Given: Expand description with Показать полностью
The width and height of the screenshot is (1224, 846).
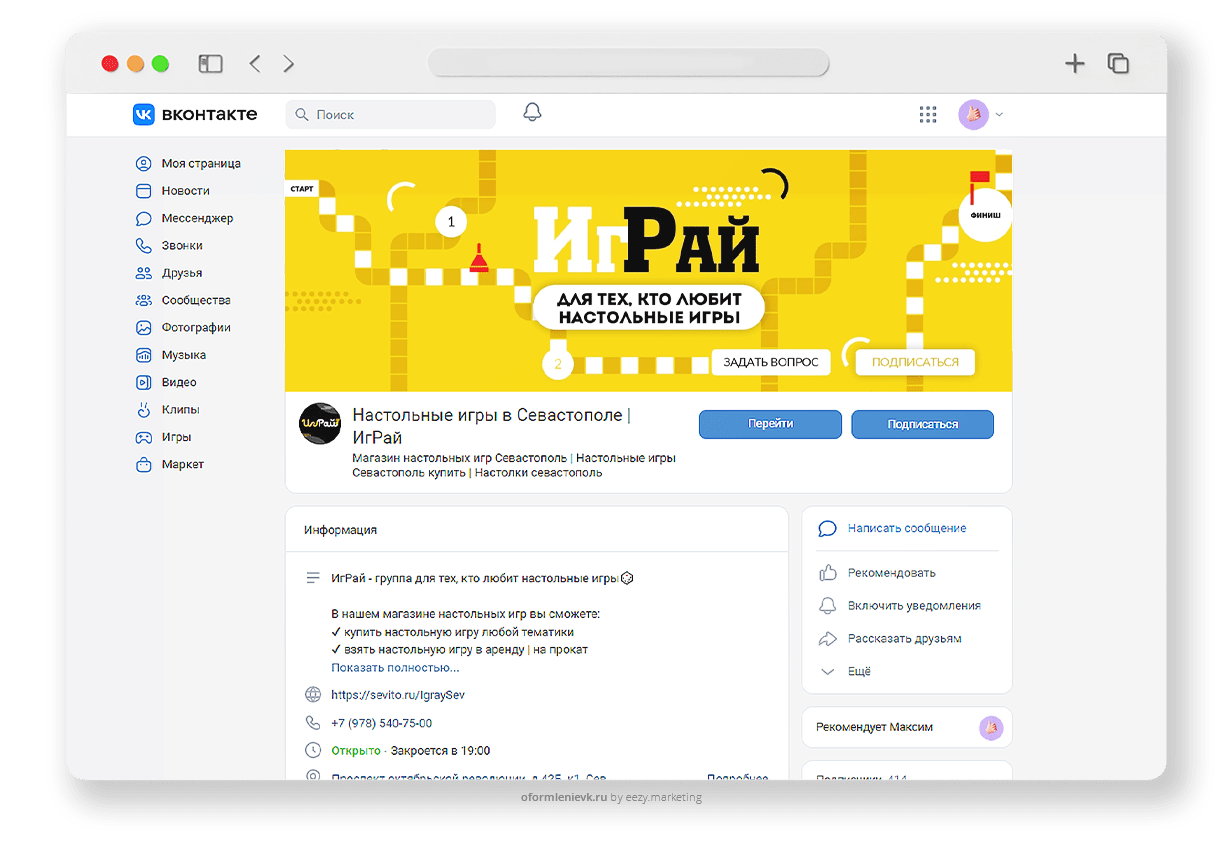Looking at the screenshot, I should pyautogui.click(x=395, y=667).
